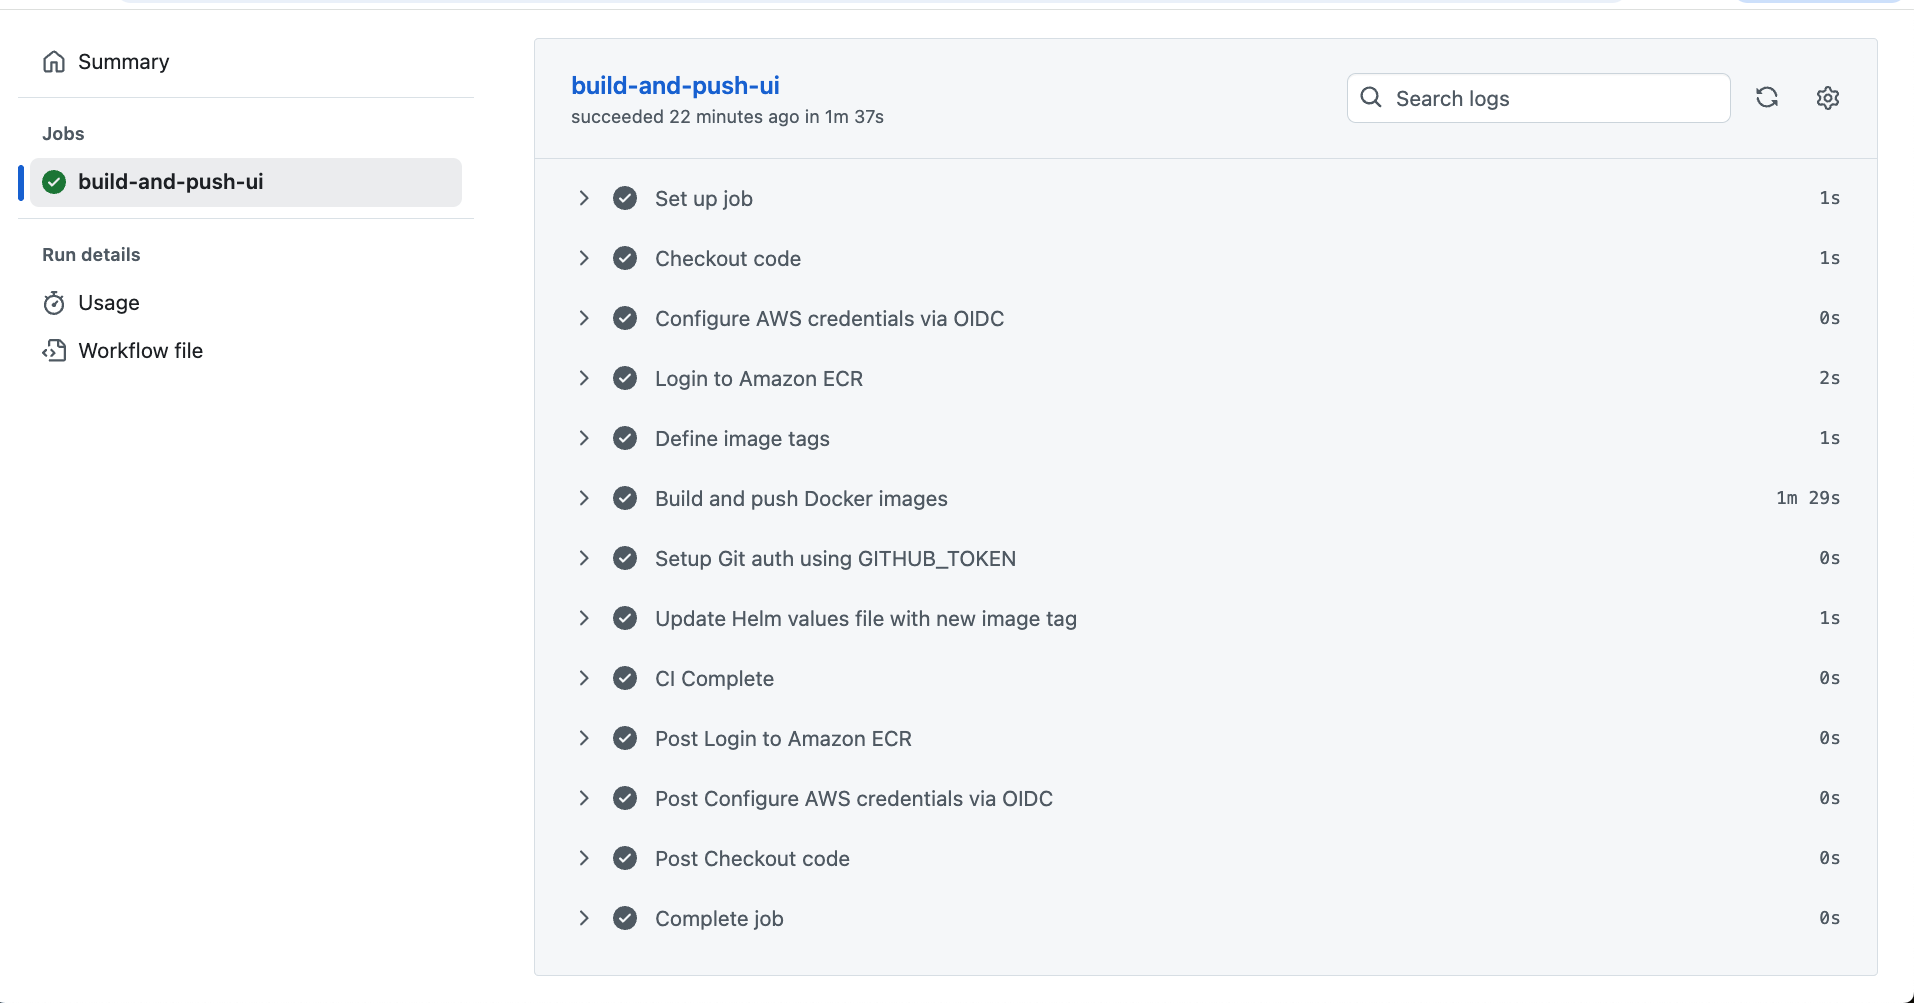Click the search magnifier in Search logs
The height and width of the screenshot is (1003, 1914).
[x=1371, y=97]
